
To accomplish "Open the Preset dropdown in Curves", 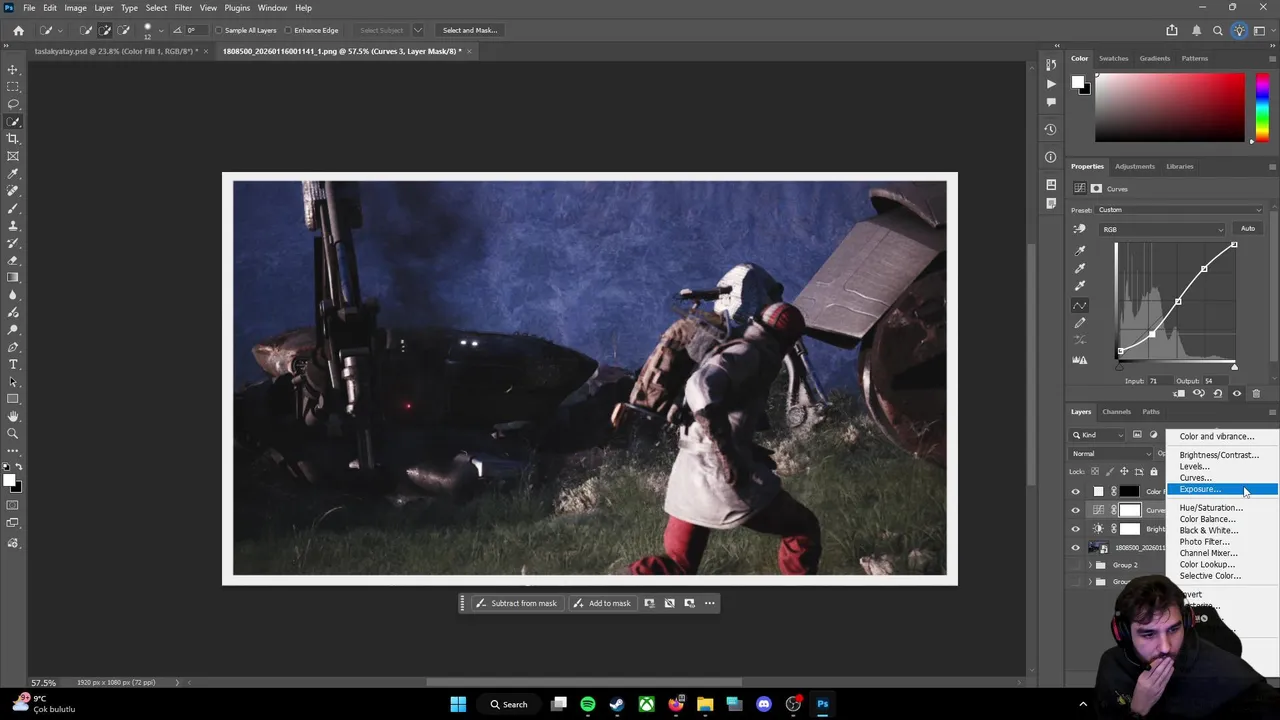I will click(1181, 210).
